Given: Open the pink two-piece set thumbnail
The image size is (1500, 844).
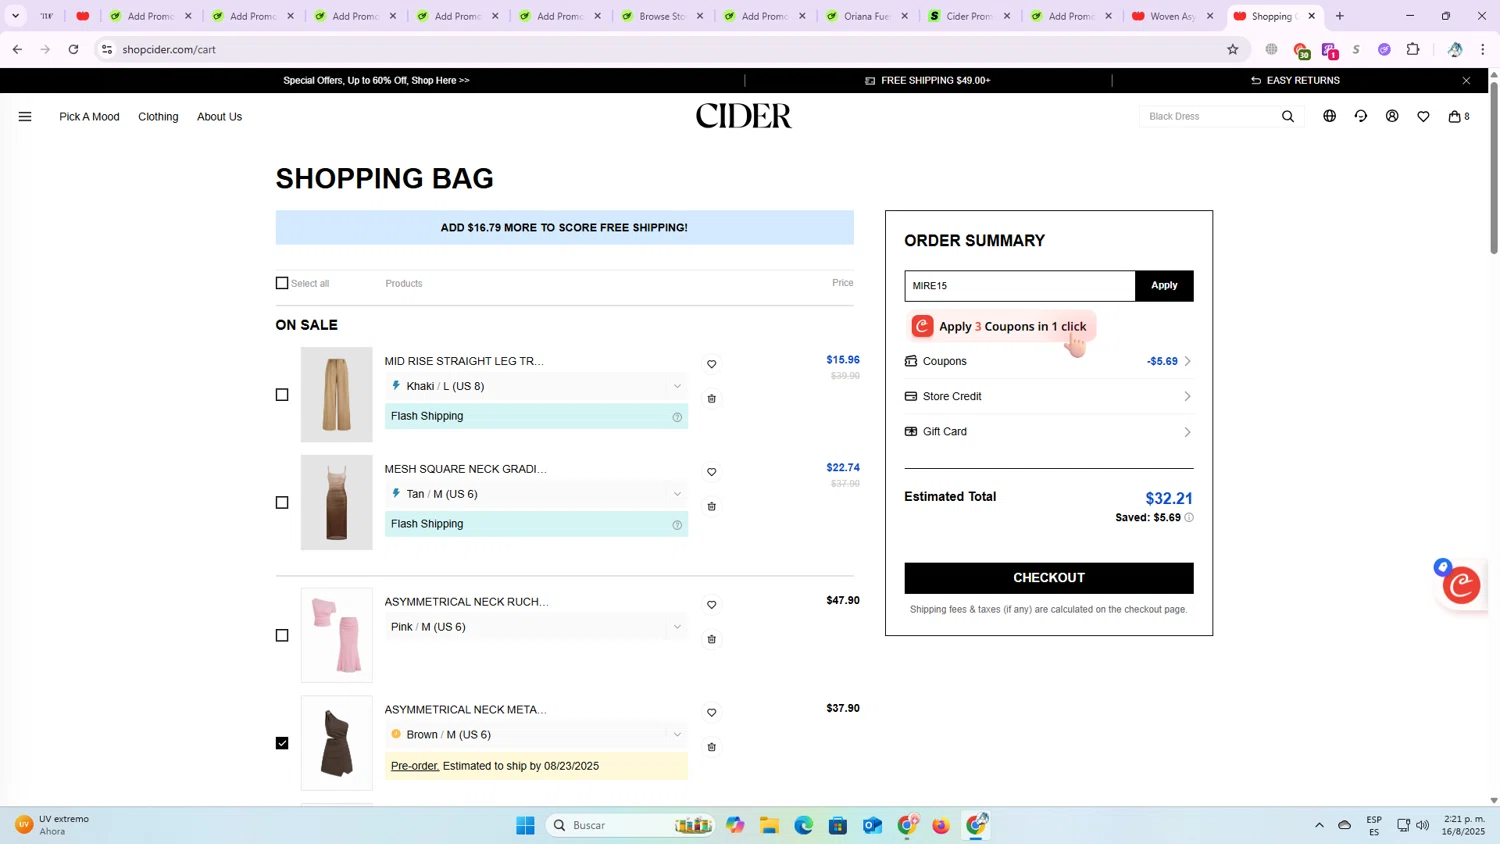Looking at the screenshot, I should coord(337,636).
